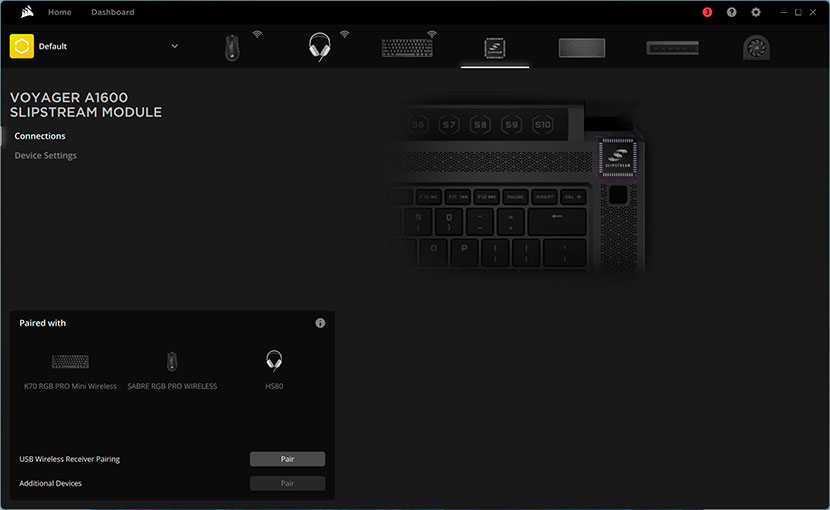Select the Slipstream module device icon

(495, 48)
